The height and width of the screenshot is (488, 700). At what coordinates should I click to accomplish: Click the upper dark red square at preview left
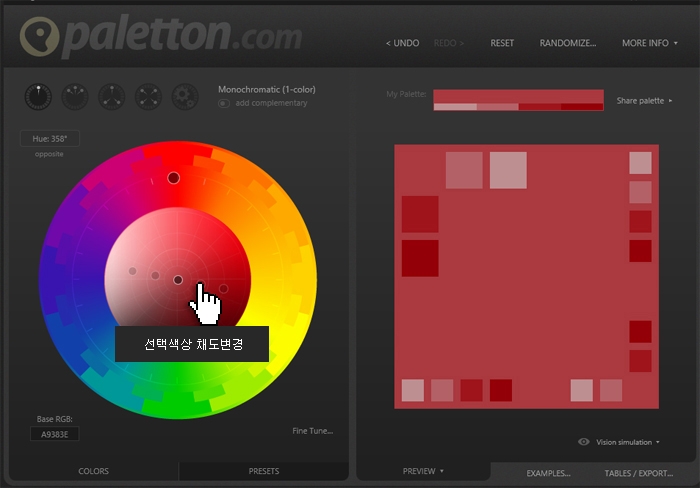420,214
